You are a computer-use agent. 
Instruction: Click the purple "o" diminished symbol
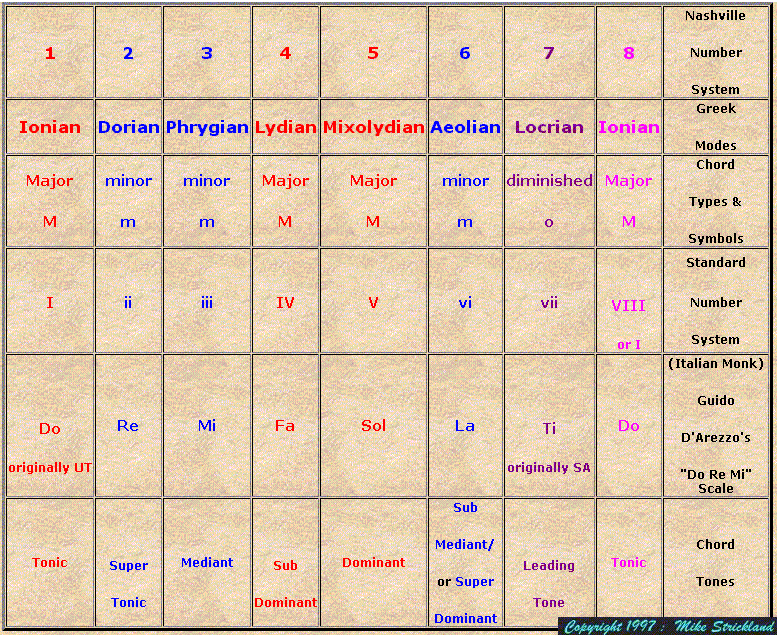[x=549, y=223]
